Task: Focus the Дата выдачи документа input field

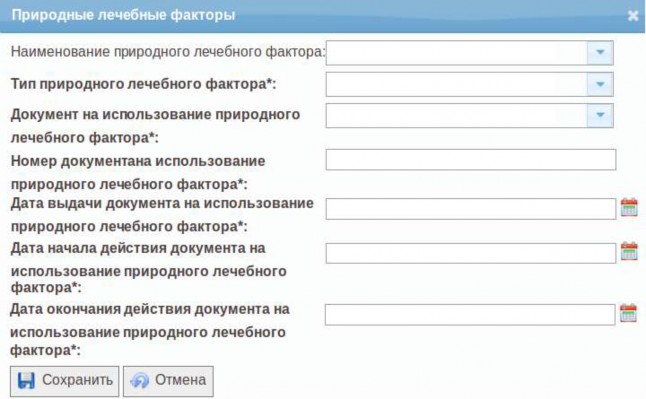Action: point(471,209)
